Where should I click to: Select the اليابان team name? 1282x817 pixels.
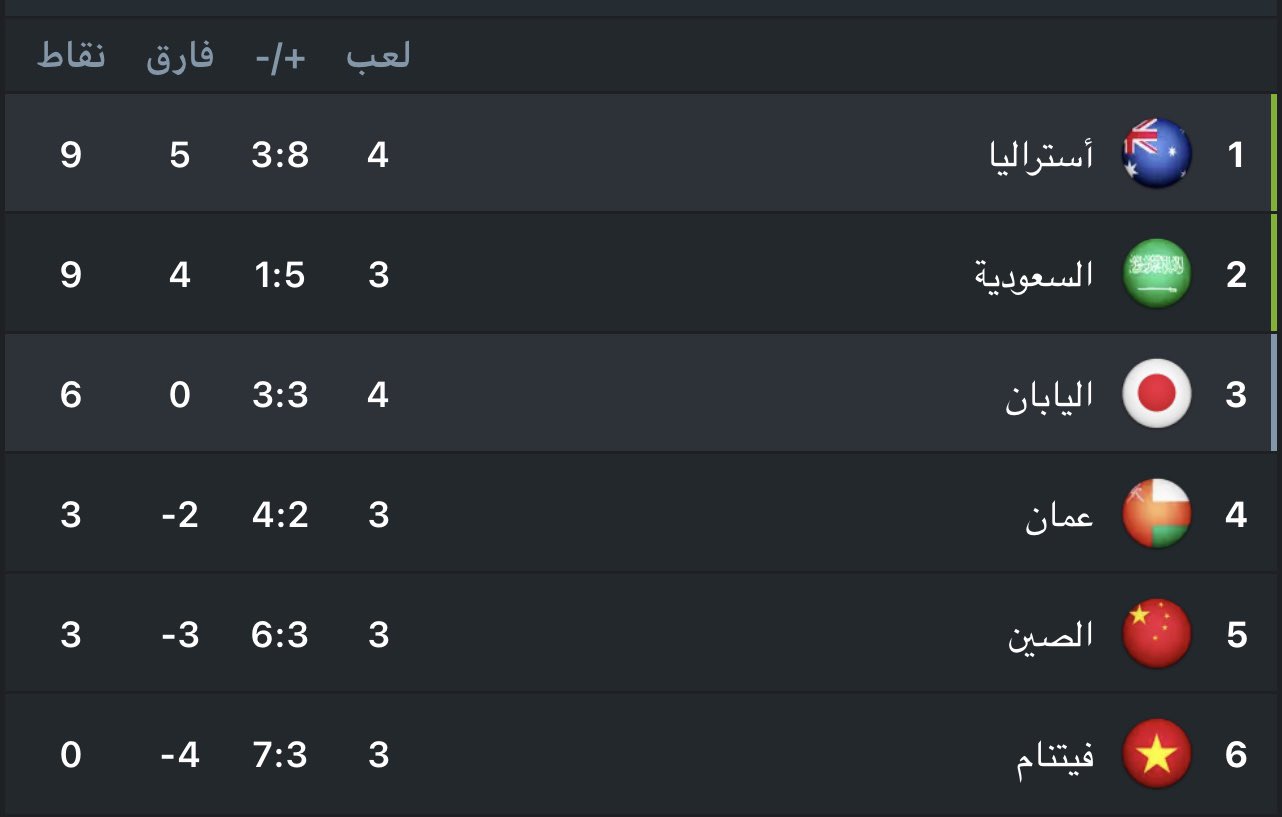tap(1049, 396)
